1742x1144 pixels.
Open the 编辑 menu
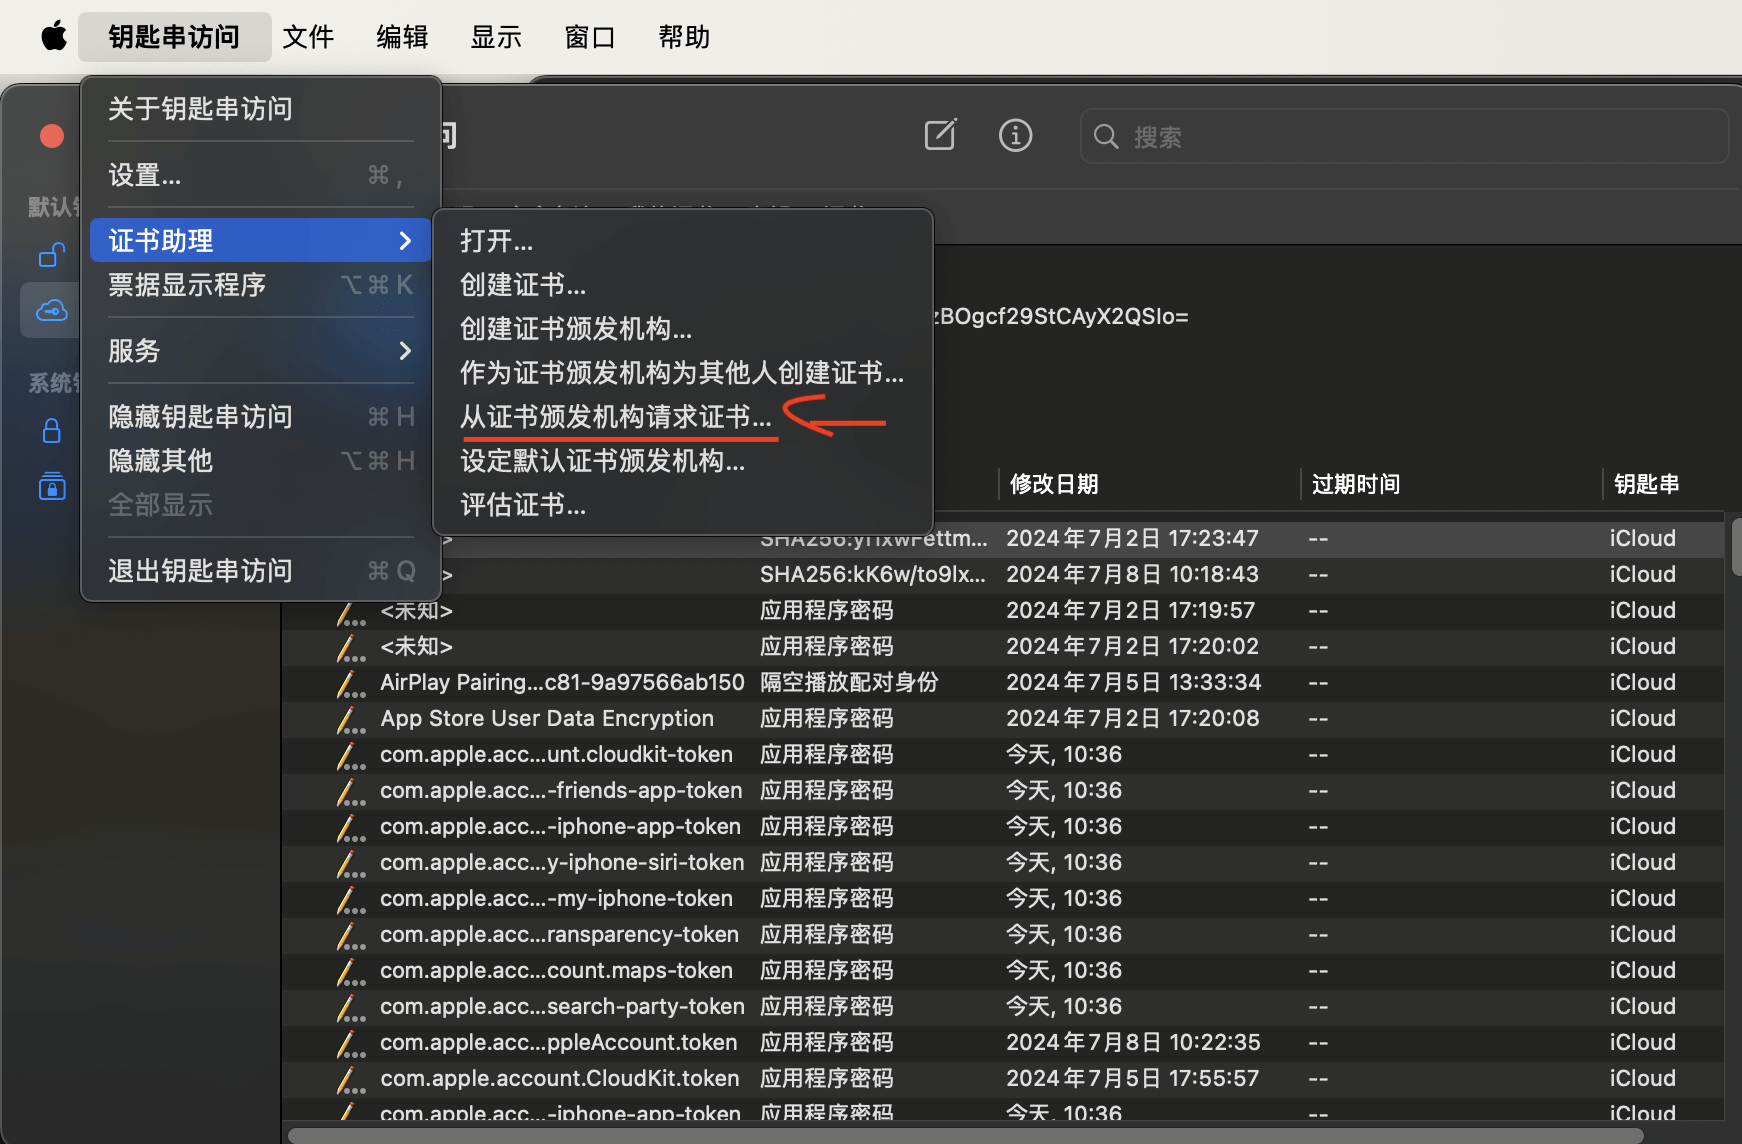point(402,37)
